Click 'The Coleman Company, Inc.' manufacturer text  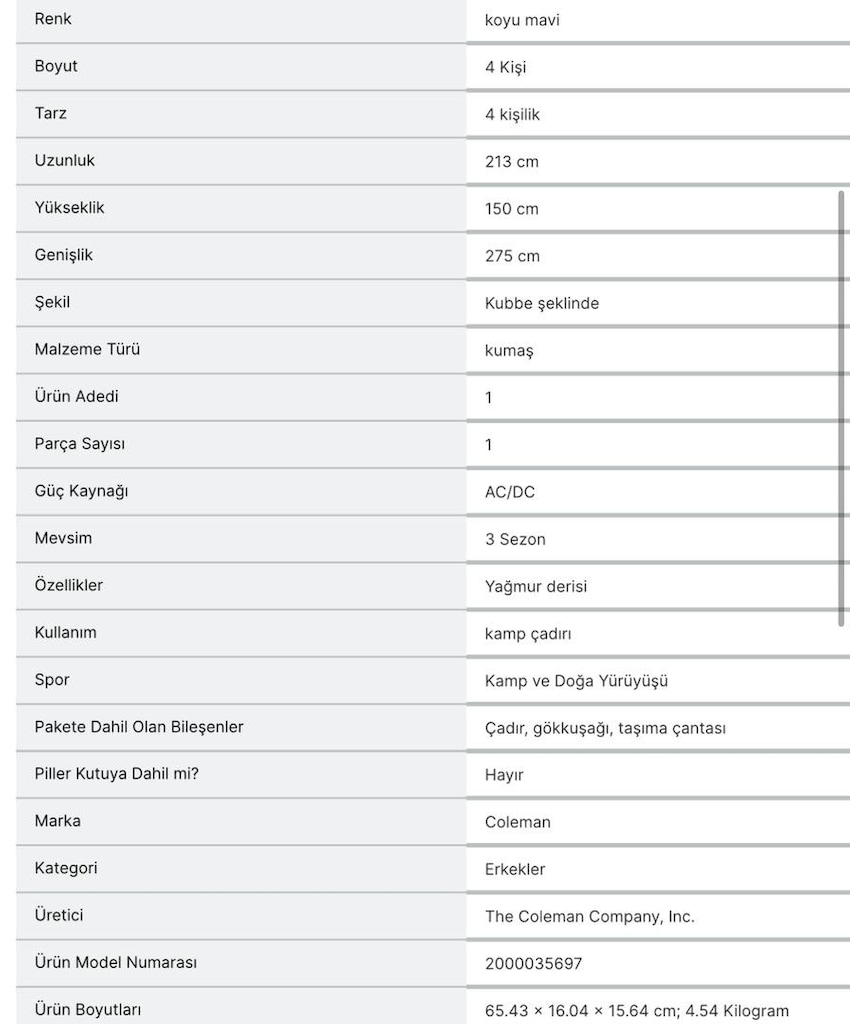(x=589, y=917)
